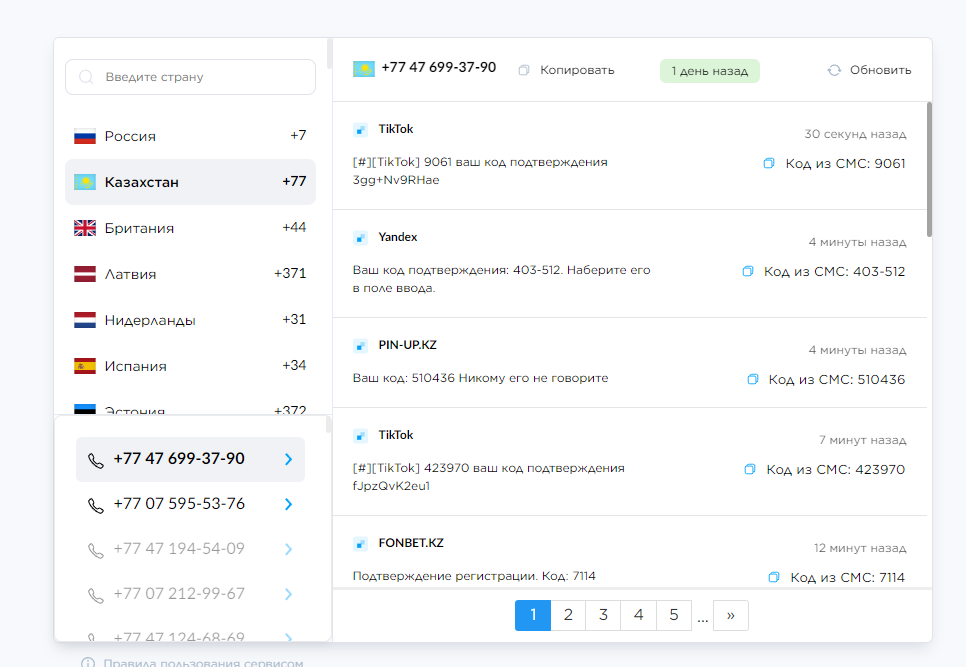Click the Копировать button

click(567, 70)
